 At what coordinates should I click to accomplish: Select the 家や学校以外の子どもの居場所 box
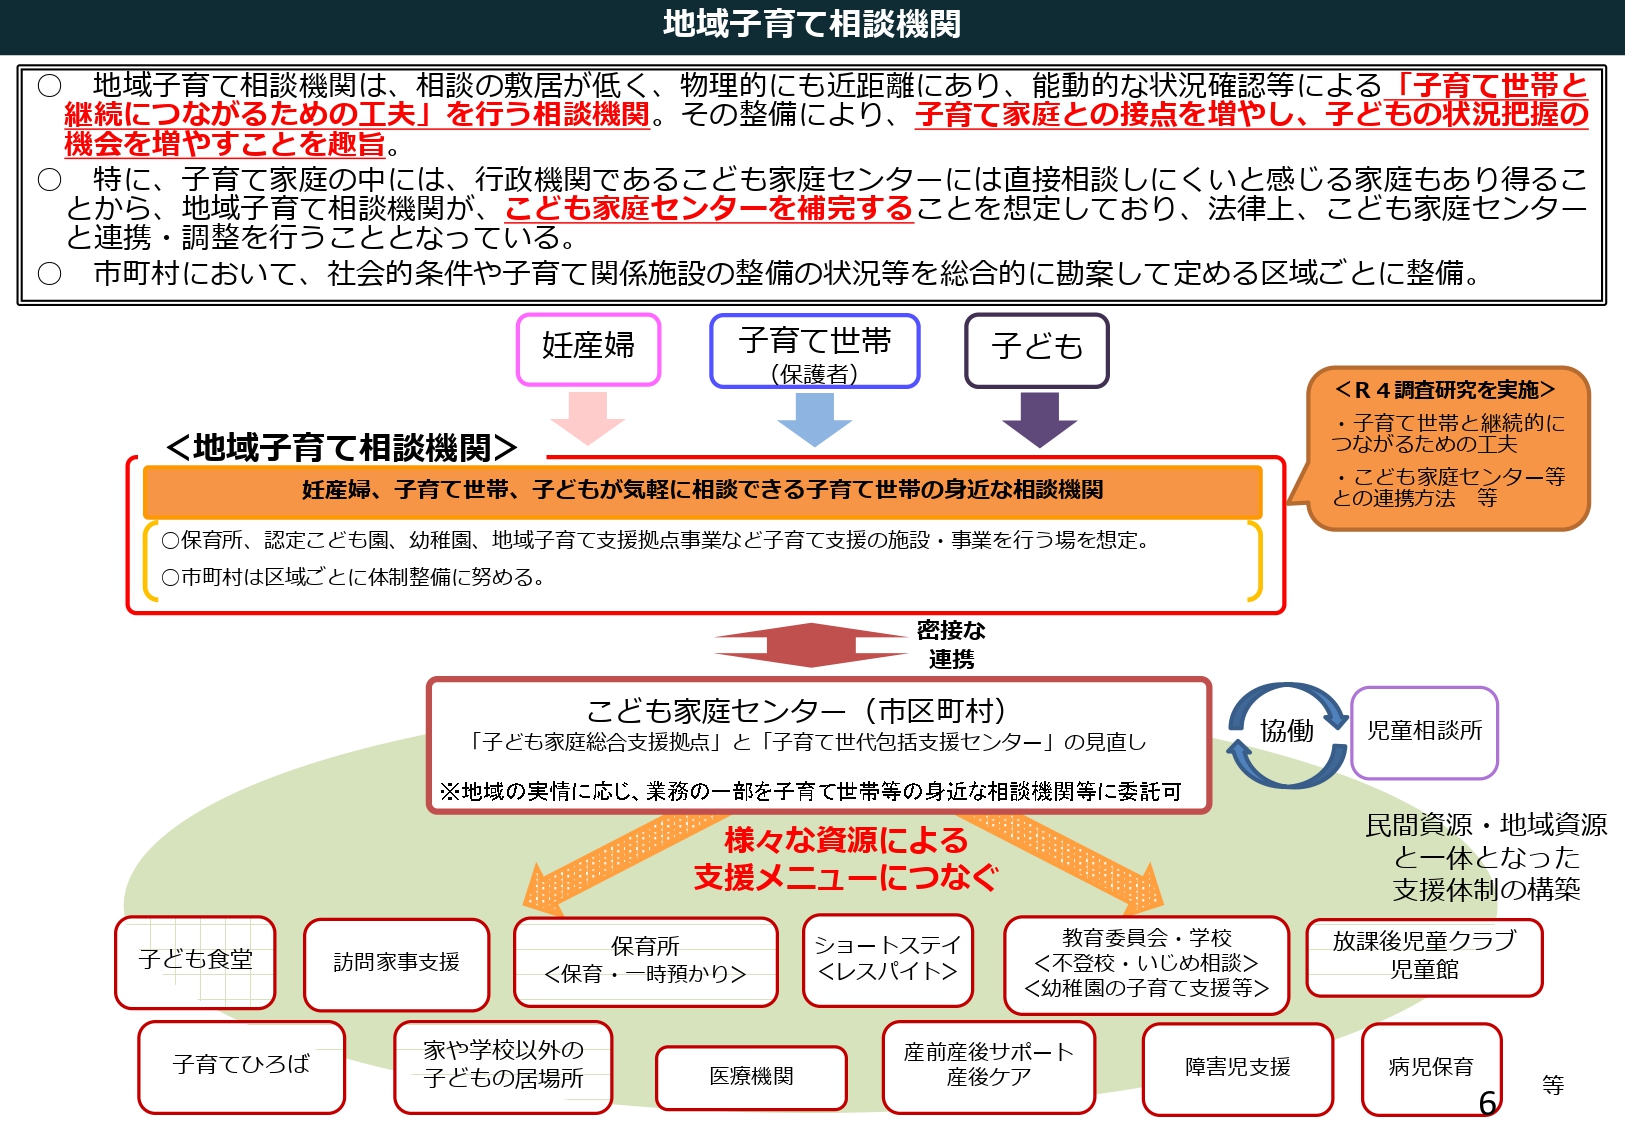point(503,1067)
